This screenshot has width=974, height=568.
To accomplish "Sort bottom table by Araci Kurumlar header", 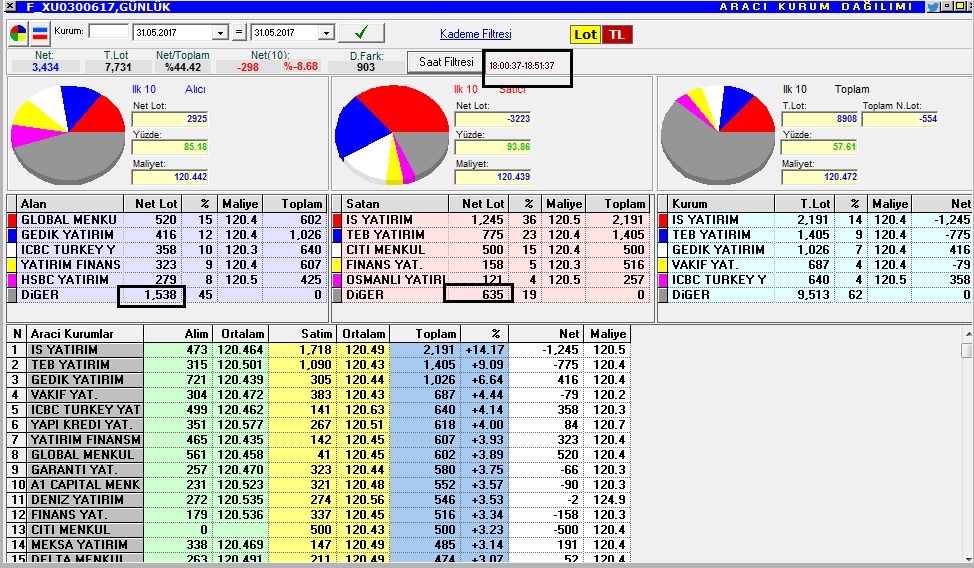I will (85, 334).
